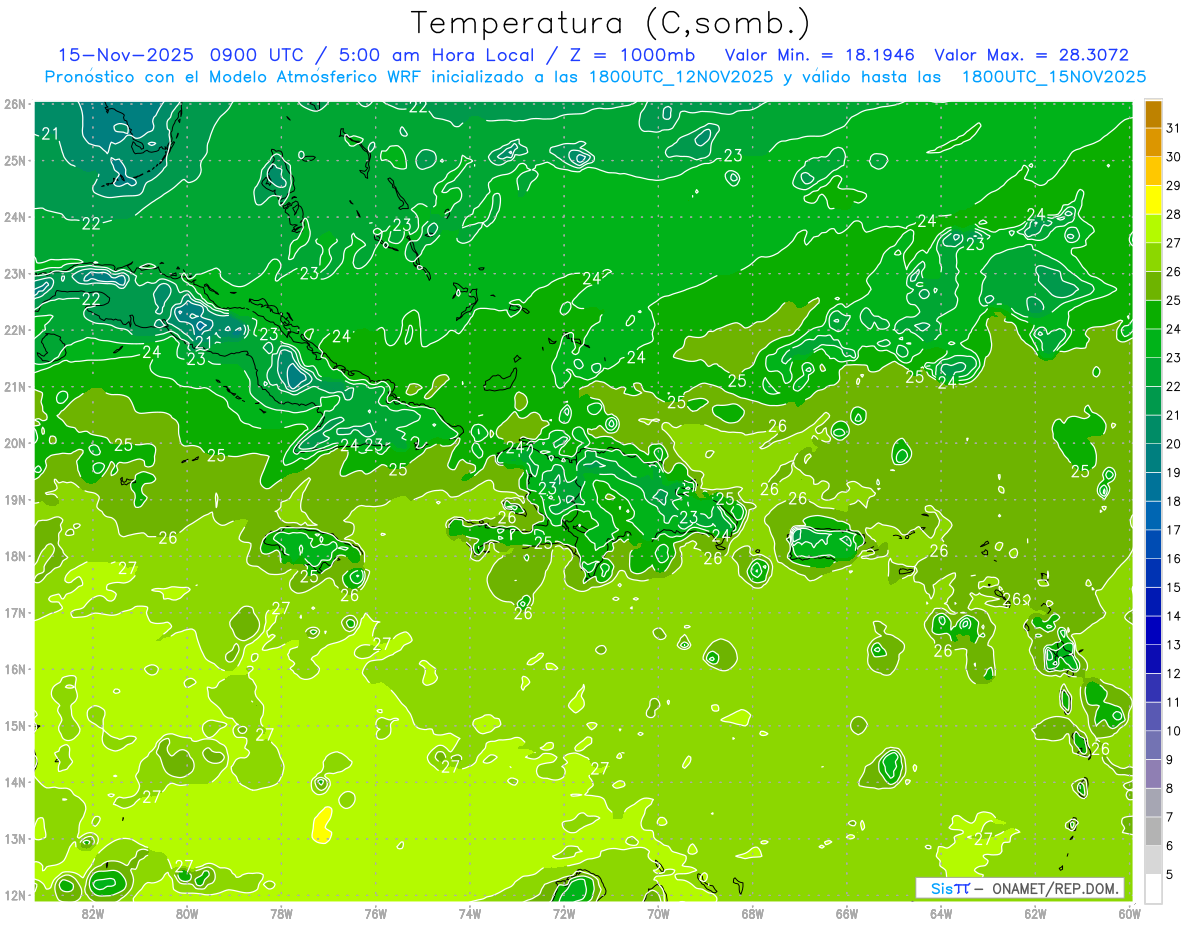Click the longitude axis label "72W"

[564, 913]
